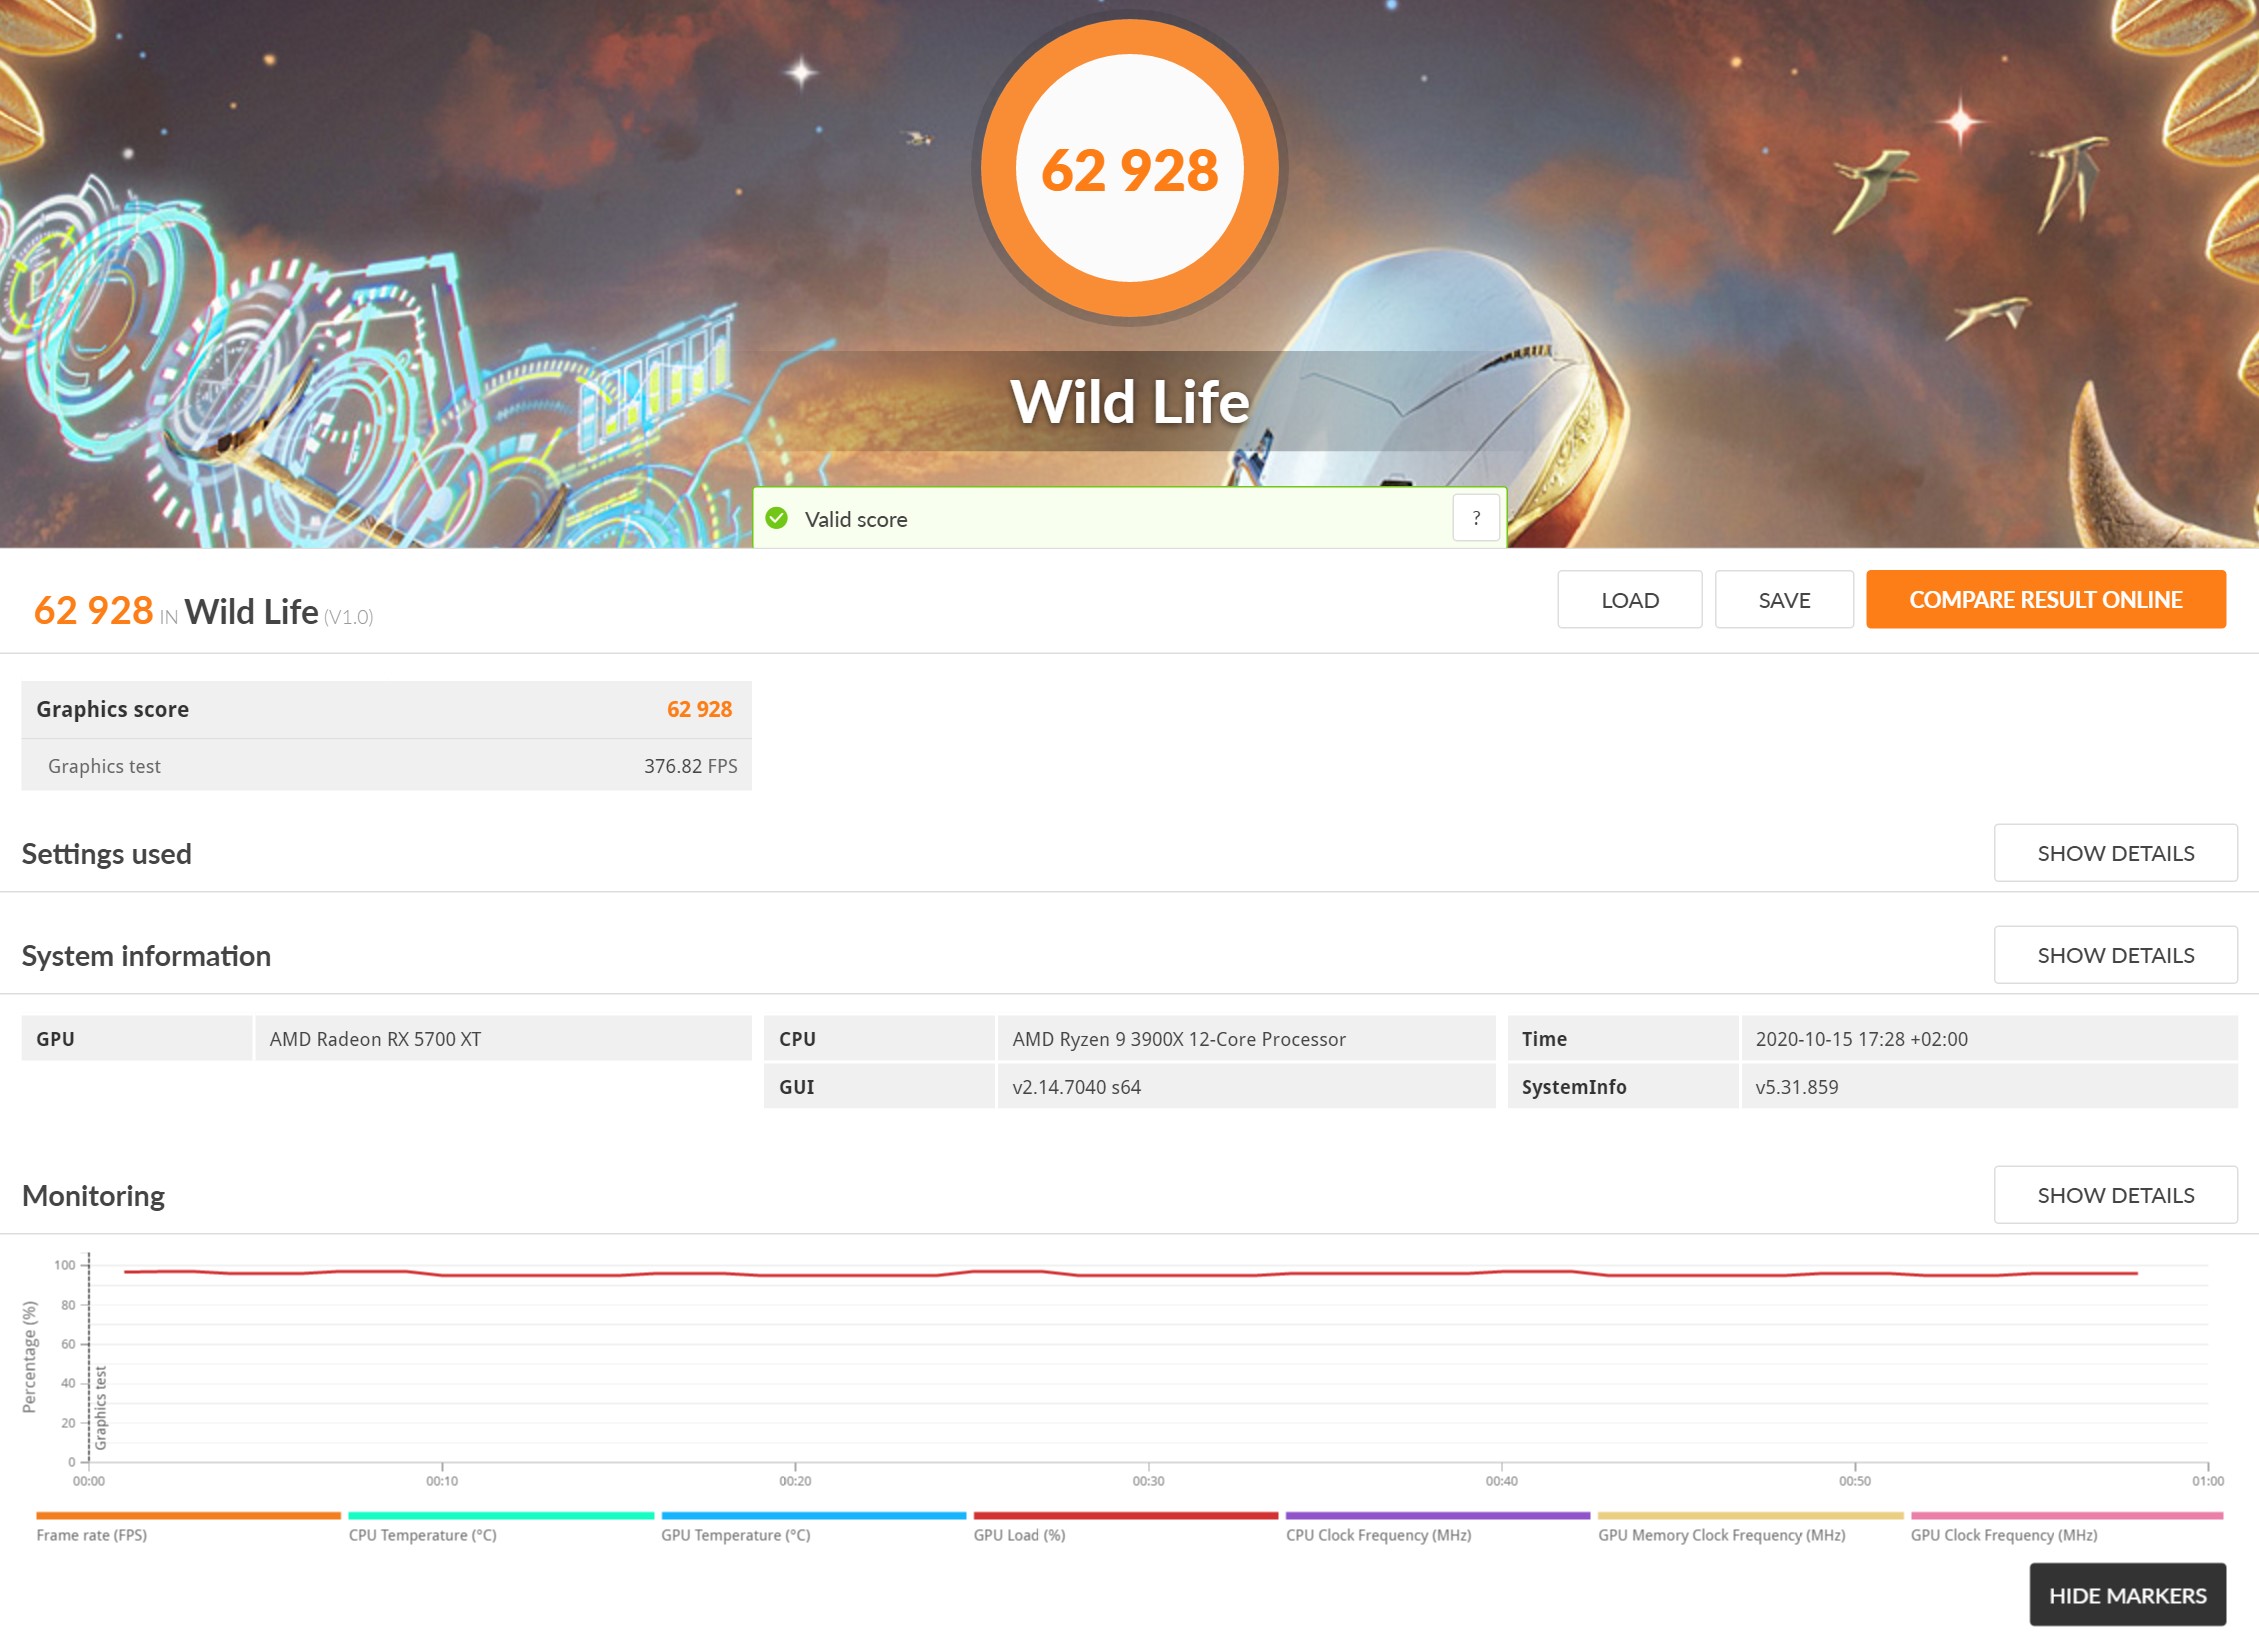Toggle the Frame rate (FPS) legend

coord(92,1535)
